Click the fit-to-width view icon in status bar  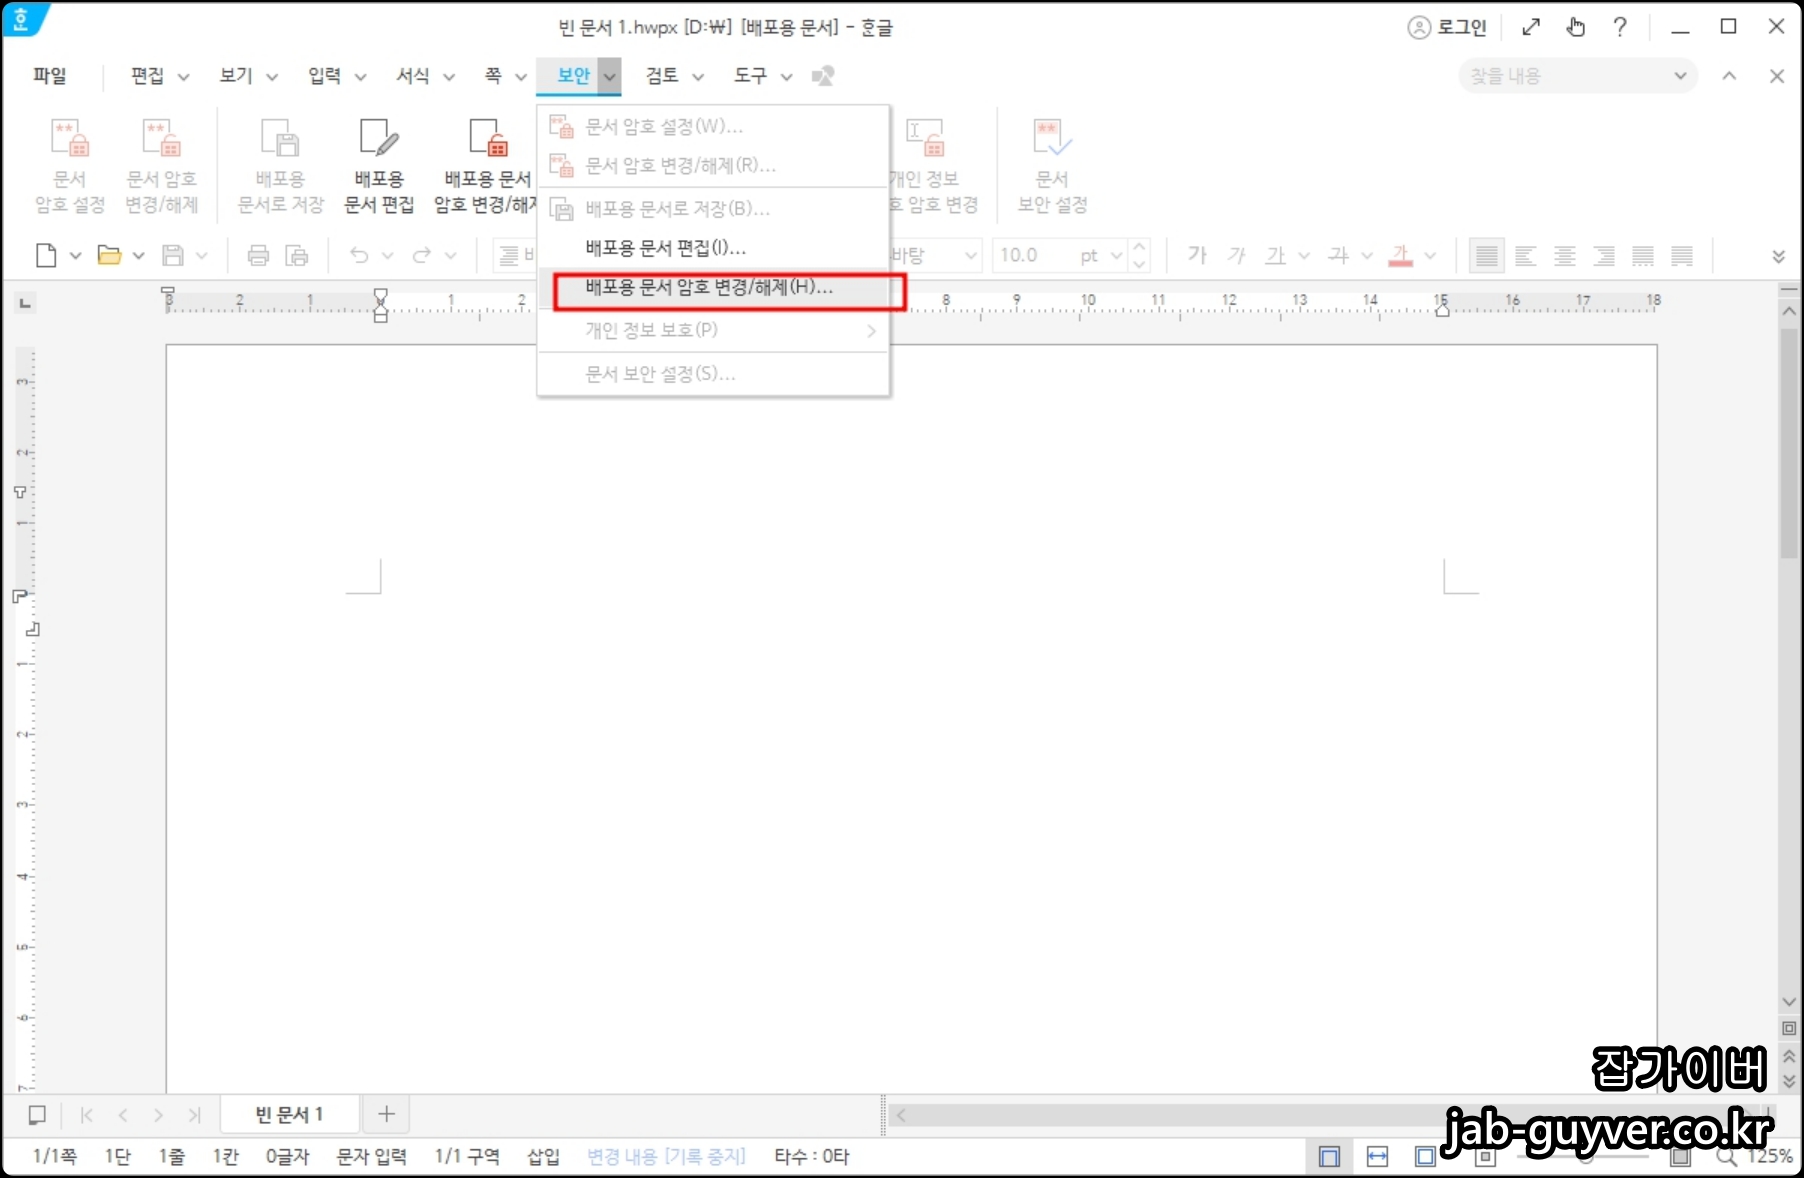click(1377, 1157)
